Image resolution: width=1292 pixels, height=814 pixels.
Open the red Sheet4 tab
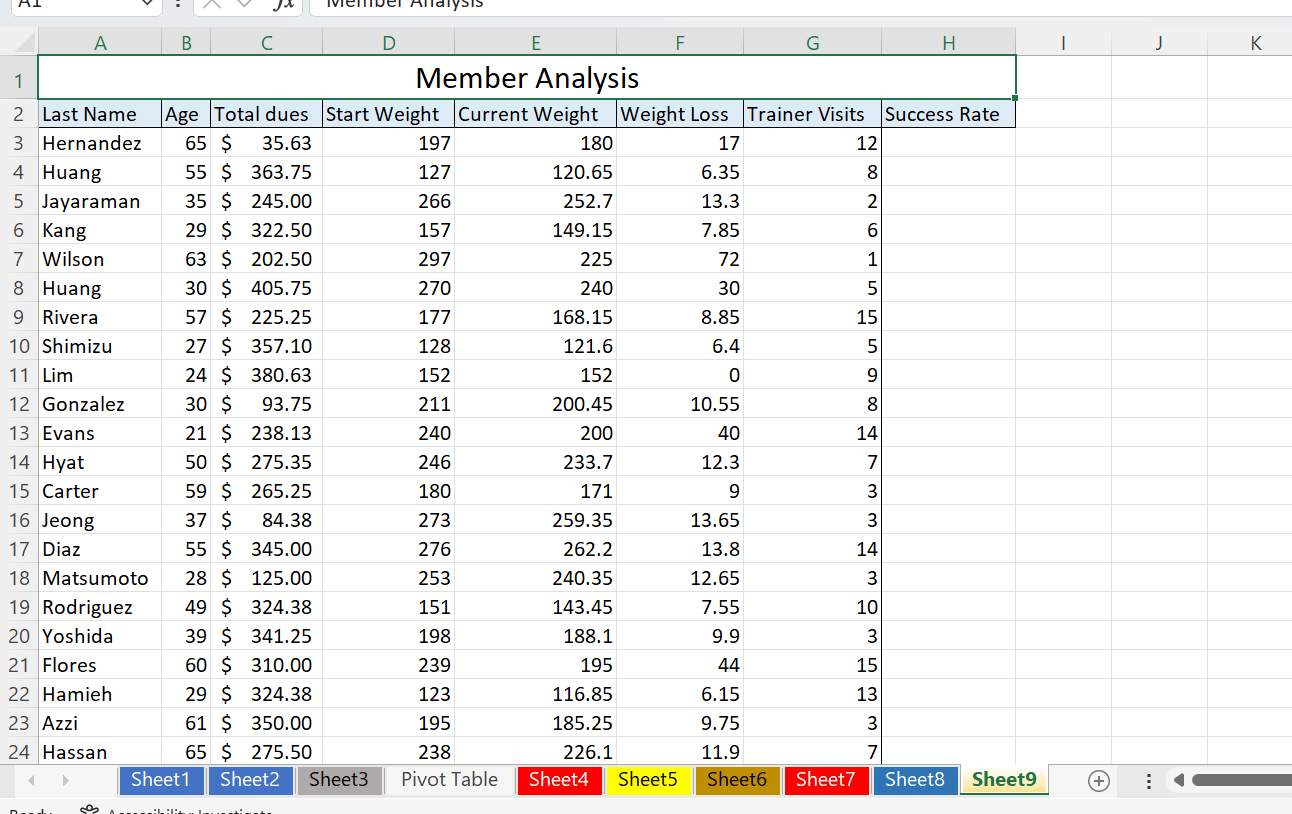click(559, 780)
